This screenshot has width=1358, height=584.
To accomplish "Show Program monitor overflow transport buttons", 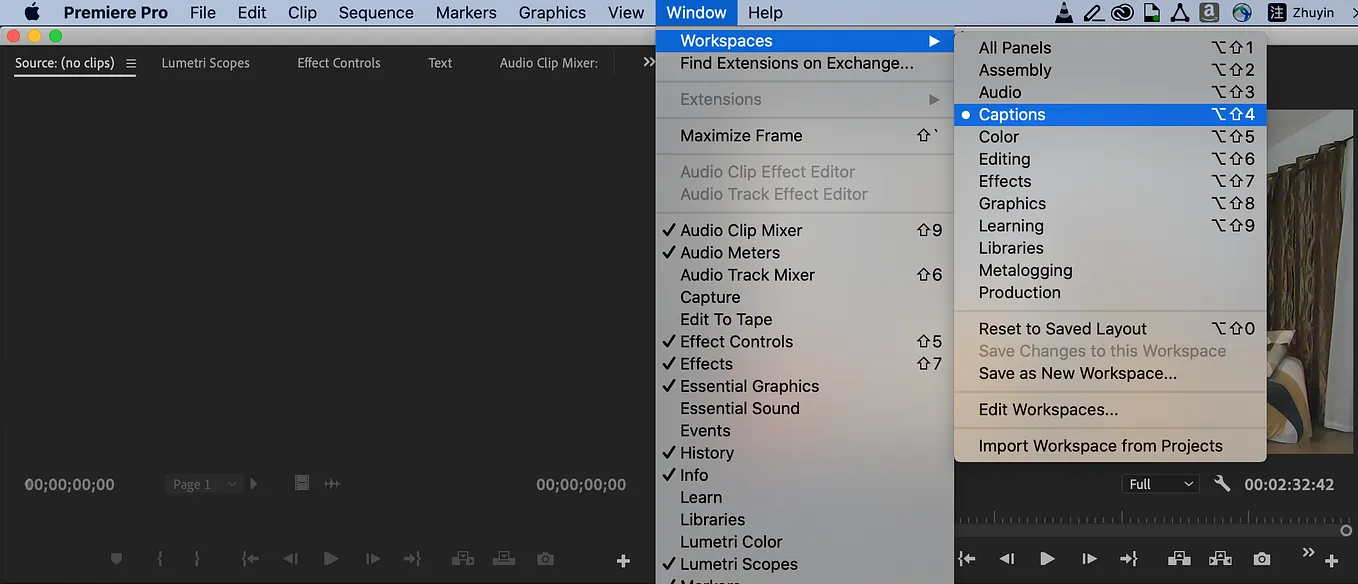I will (1308, 552).
